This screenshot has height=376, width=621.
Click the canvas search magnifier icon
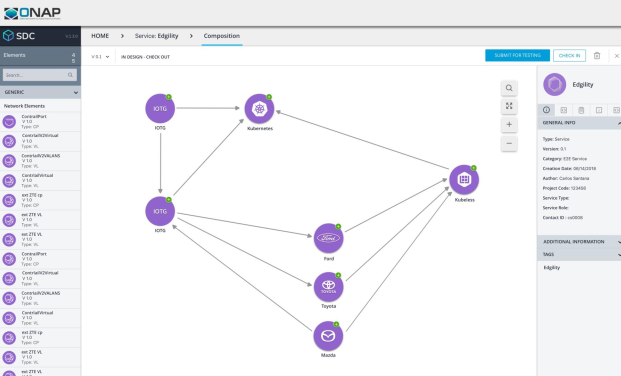coord(509,88)
